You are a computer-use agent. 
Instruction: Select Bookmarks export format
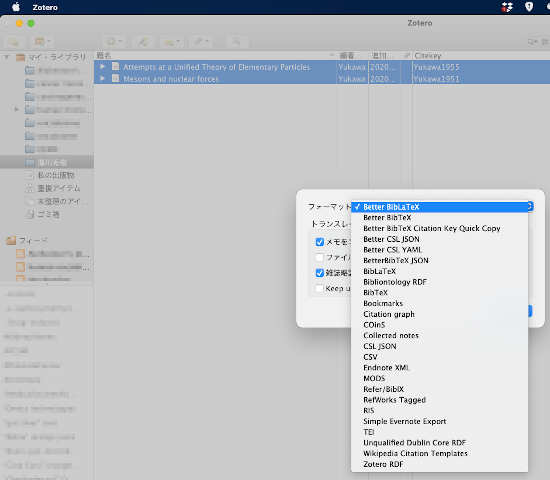[439, 303]
